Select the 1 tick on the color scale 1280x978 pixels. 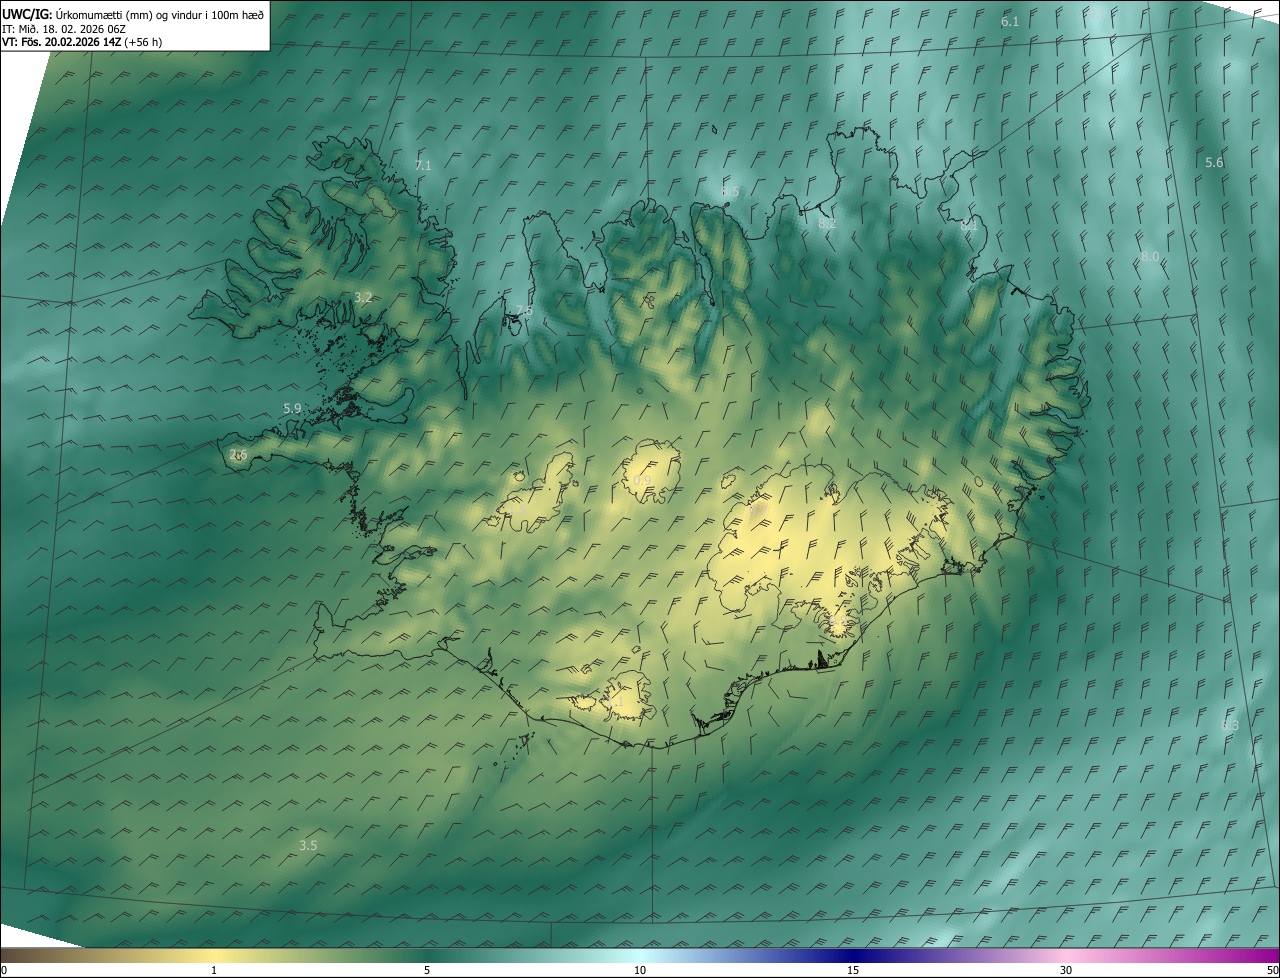pos(214,971)
